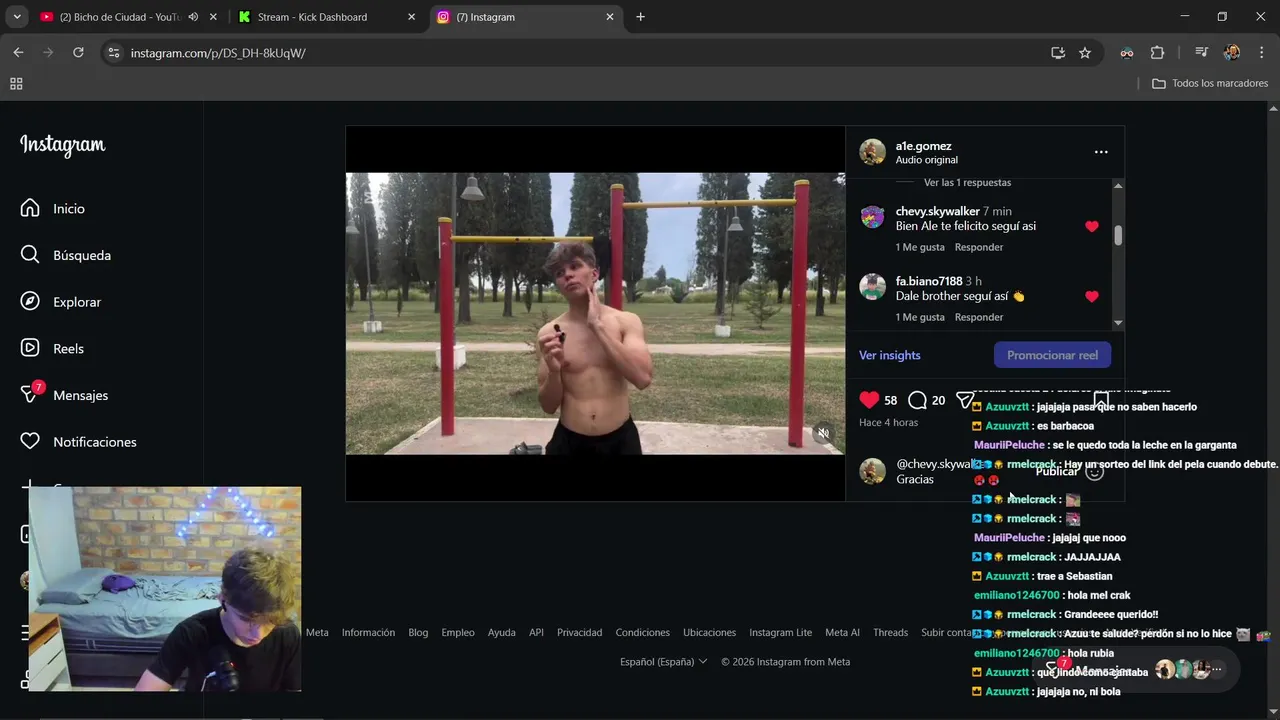Image resolution: width=1280 pixels, height=720 pixels.
Task: Open a1e.gomez username link
Action: coord(924,146)
